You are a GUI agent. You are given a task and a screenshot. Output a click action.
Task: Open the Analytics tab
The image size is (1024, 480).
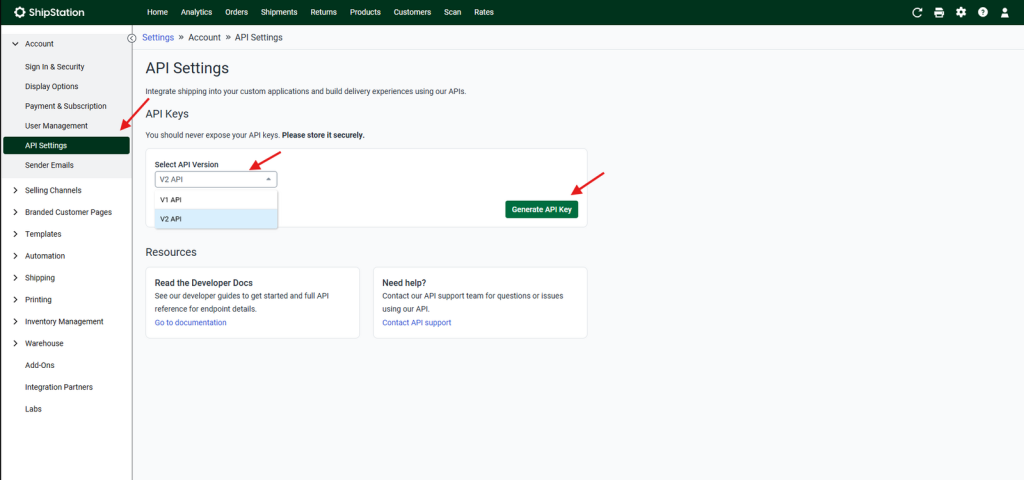[196, 12]
